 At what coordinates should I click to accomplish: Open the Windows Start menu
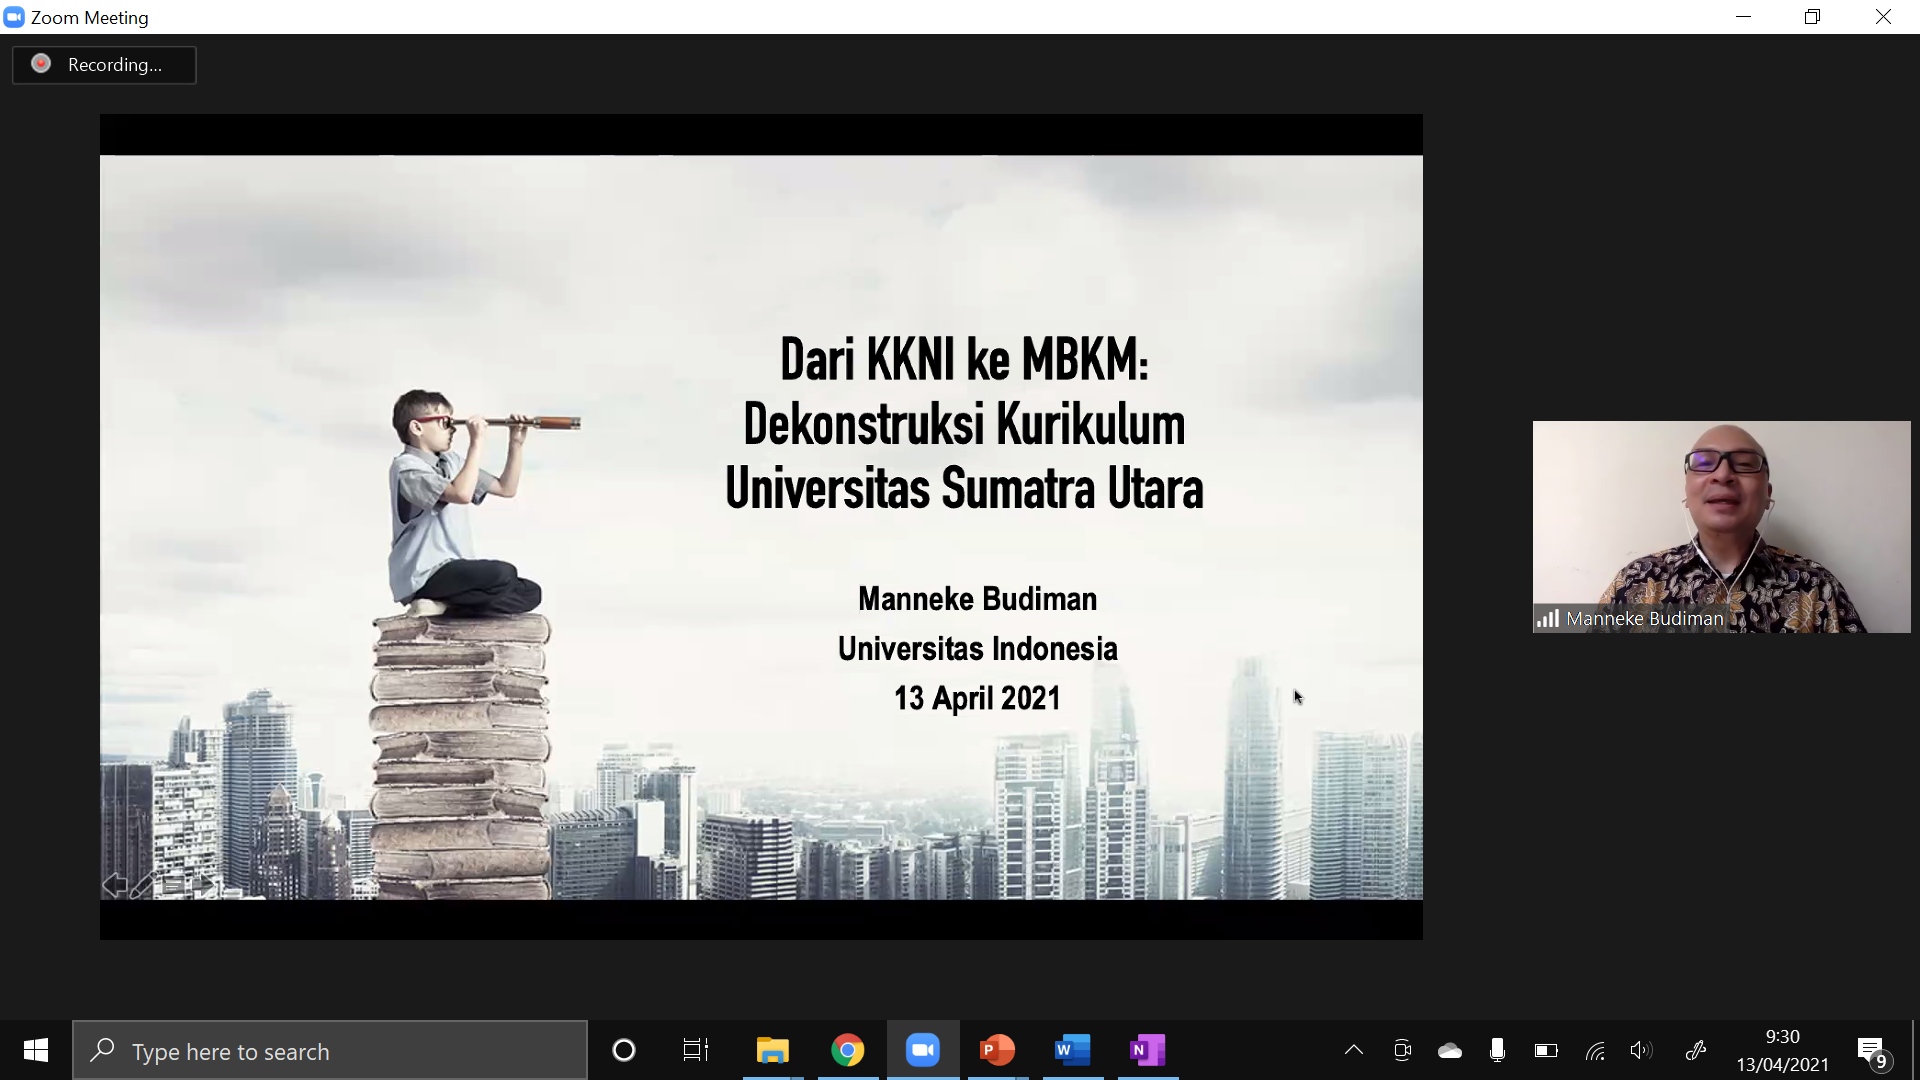(36, 1050)
